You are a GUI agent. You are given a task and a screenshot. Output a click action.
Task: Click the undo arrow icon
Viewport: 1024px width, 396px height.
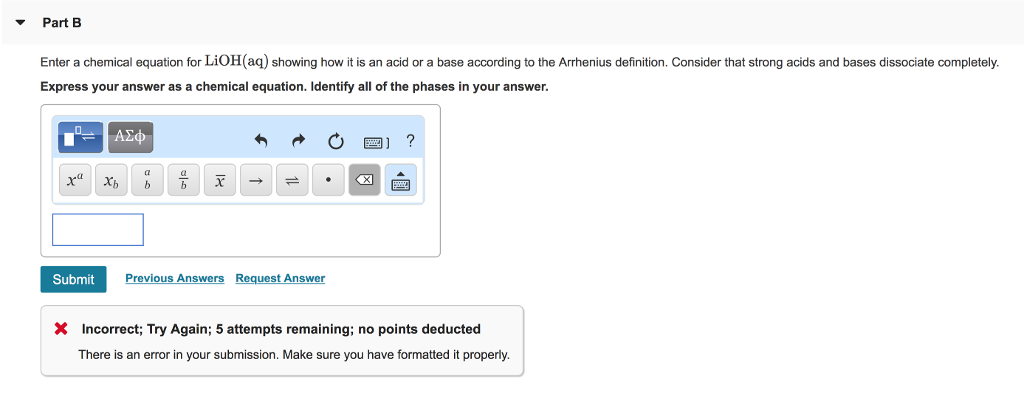coord(261,140)
